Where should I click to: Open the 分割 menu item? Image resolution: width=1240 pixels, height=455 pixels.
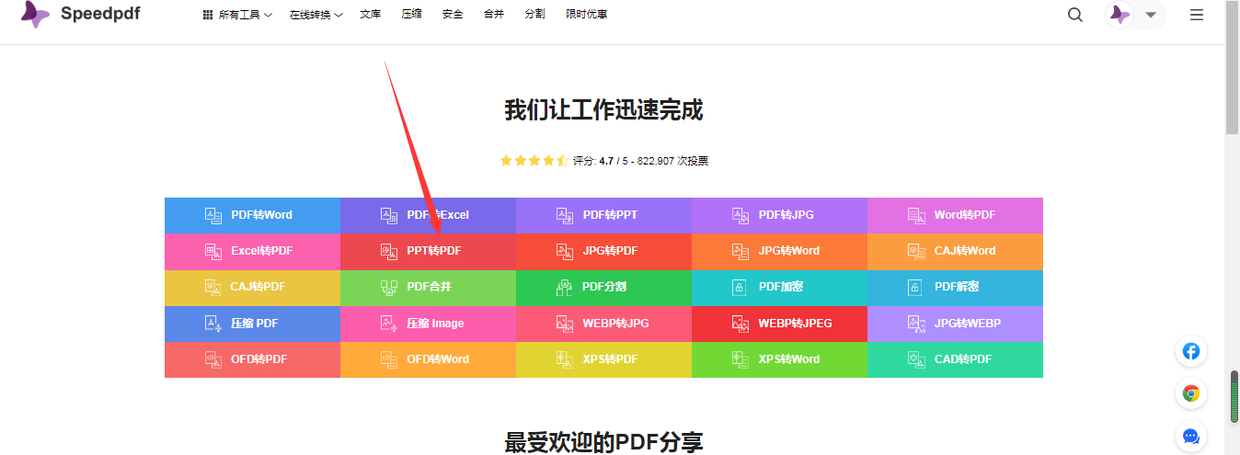point(535,15)
